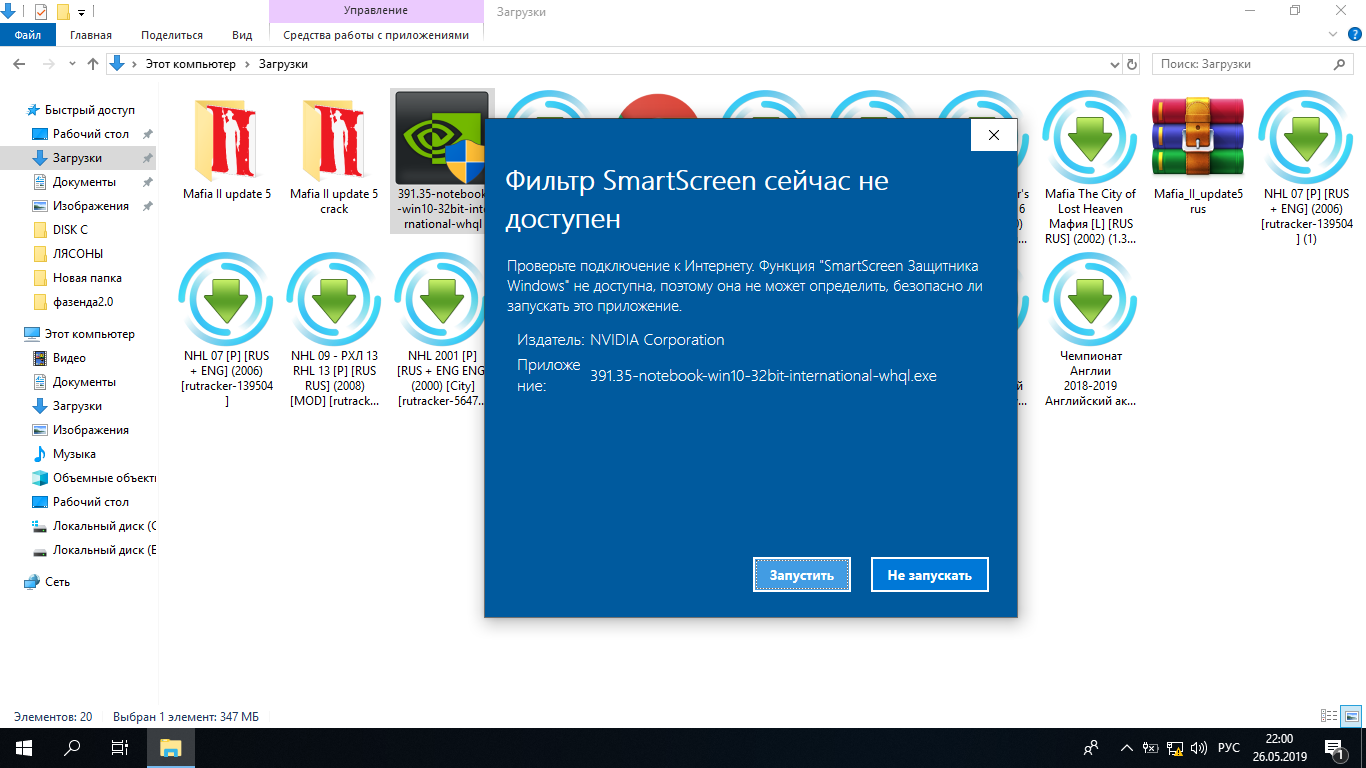Open Видео under Этот компьютер
The height and width of the screenshot is (768, 1366).
point(69,358)
